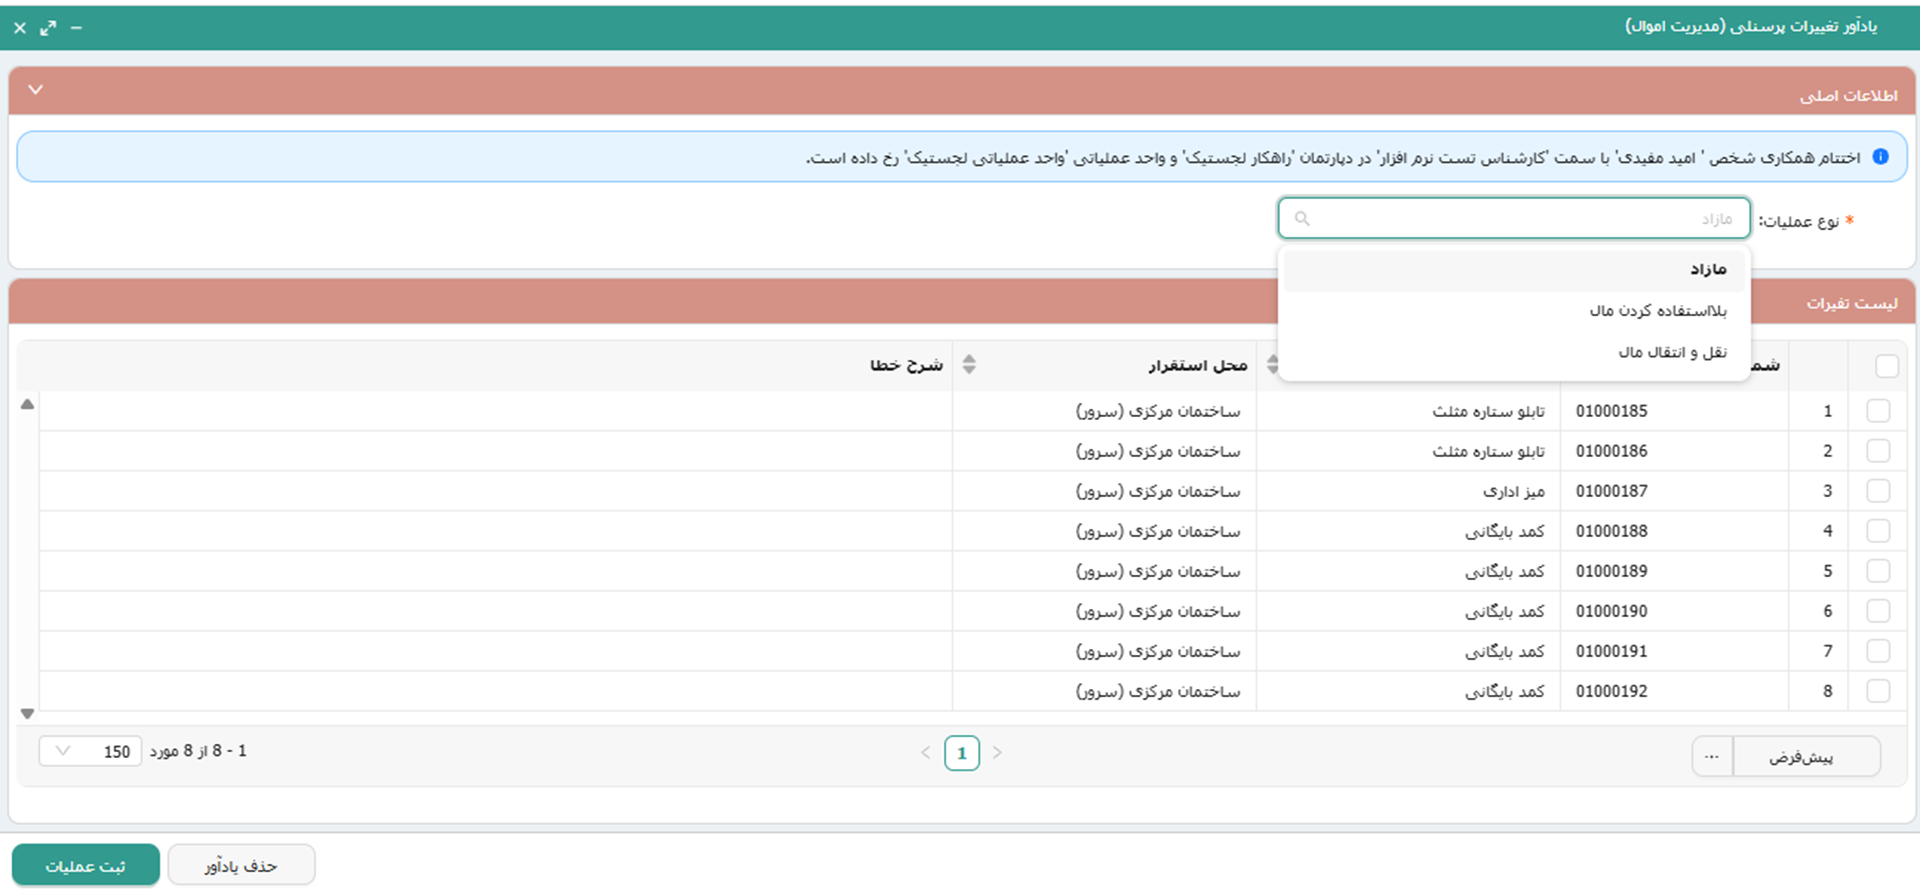Go to previous page using left arrow
Viewport: 1920px width, 894px height.
[925, 752]
